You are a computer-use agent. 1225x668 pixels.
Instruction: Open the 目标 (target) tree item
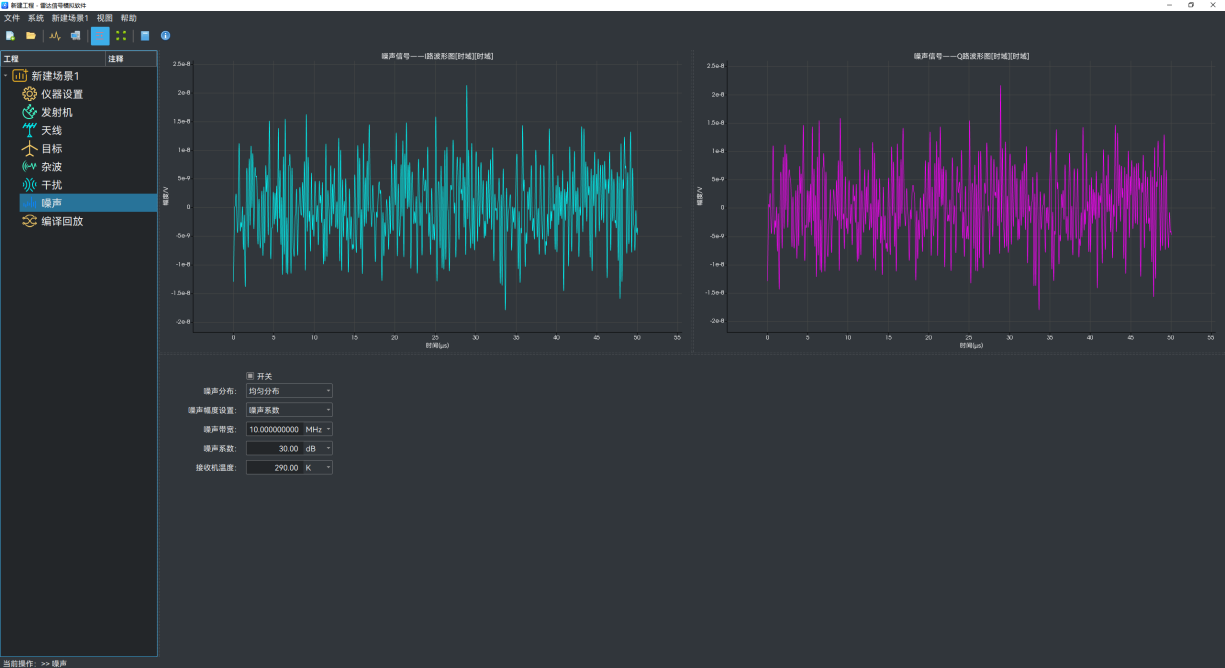(x=51, y=148)
